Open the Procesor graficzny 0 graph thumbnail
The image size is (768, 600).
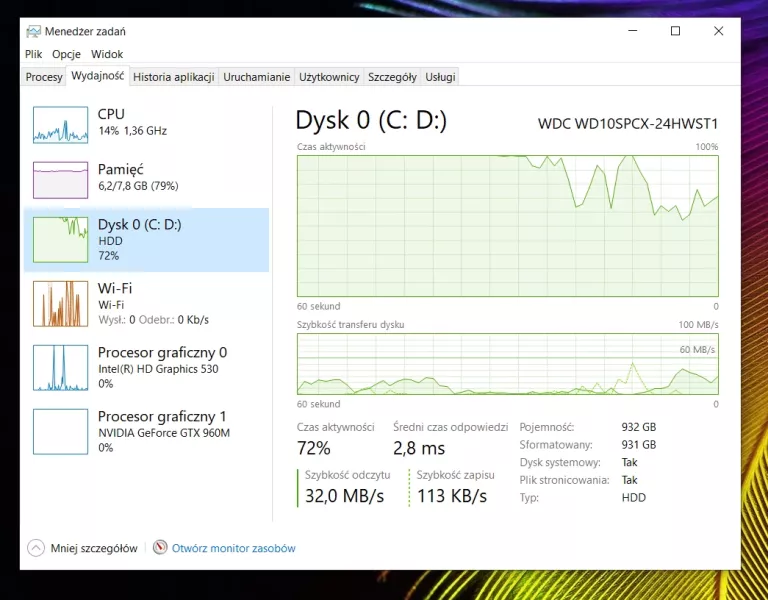point(60,368)
